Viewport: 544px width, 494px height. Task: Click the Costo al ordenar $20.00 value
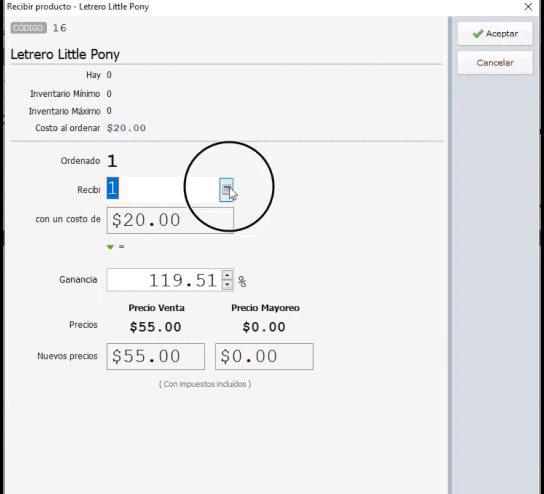click(x=126, y=128)
